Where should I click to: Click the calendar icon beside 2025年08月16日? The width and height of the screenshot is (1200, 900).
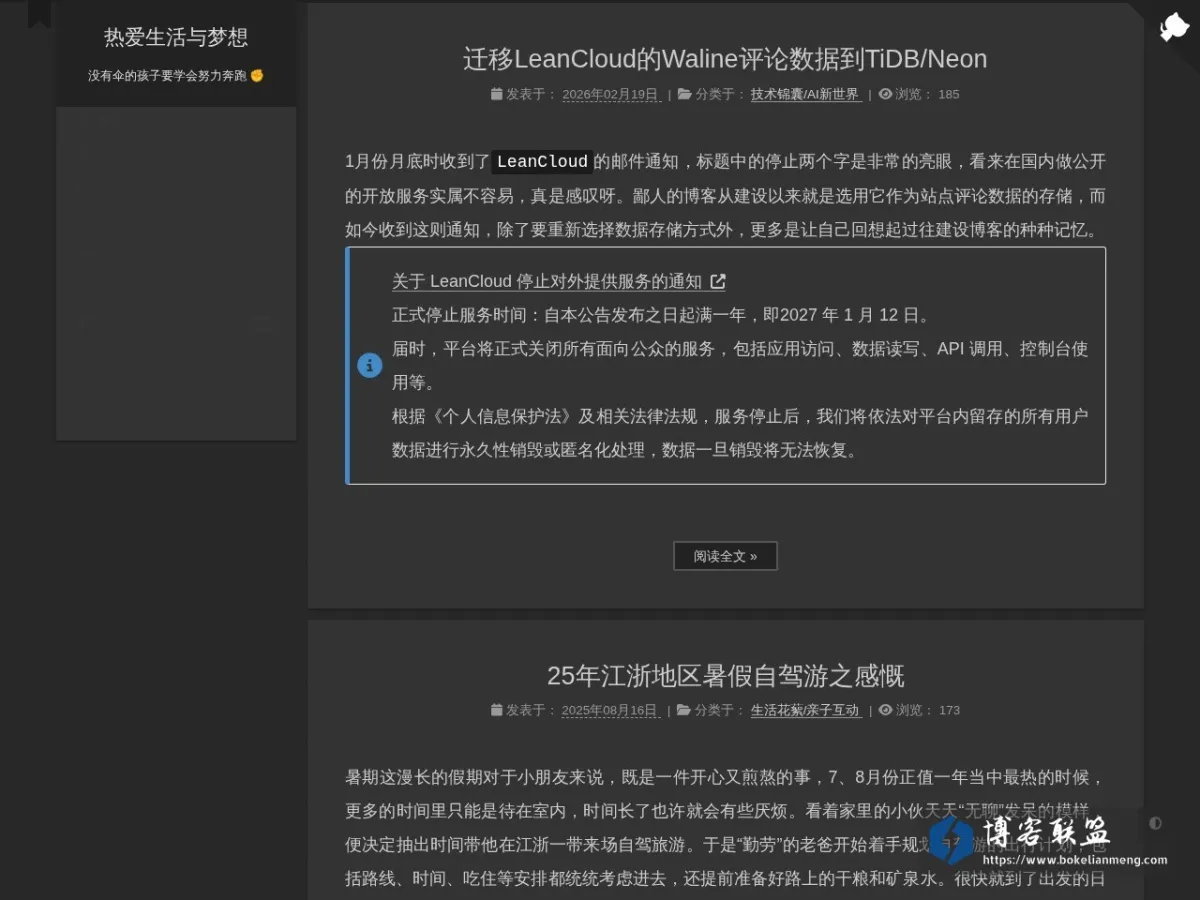(496, 710)
